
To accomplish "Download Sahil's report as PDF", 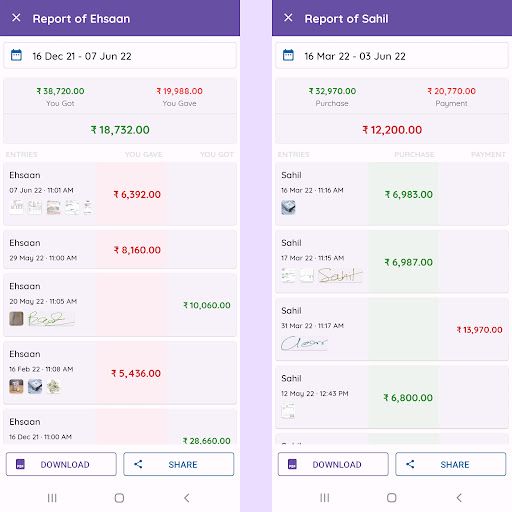I will click(333, 464).
